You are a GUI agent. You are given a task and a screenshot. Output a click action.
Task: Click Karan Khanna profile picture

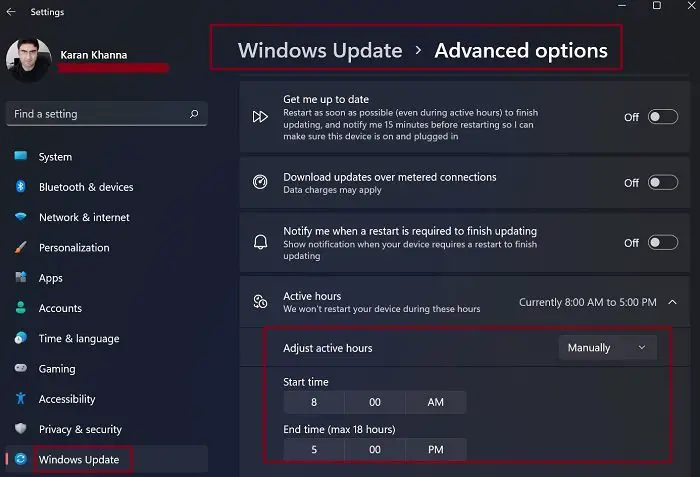28,60
